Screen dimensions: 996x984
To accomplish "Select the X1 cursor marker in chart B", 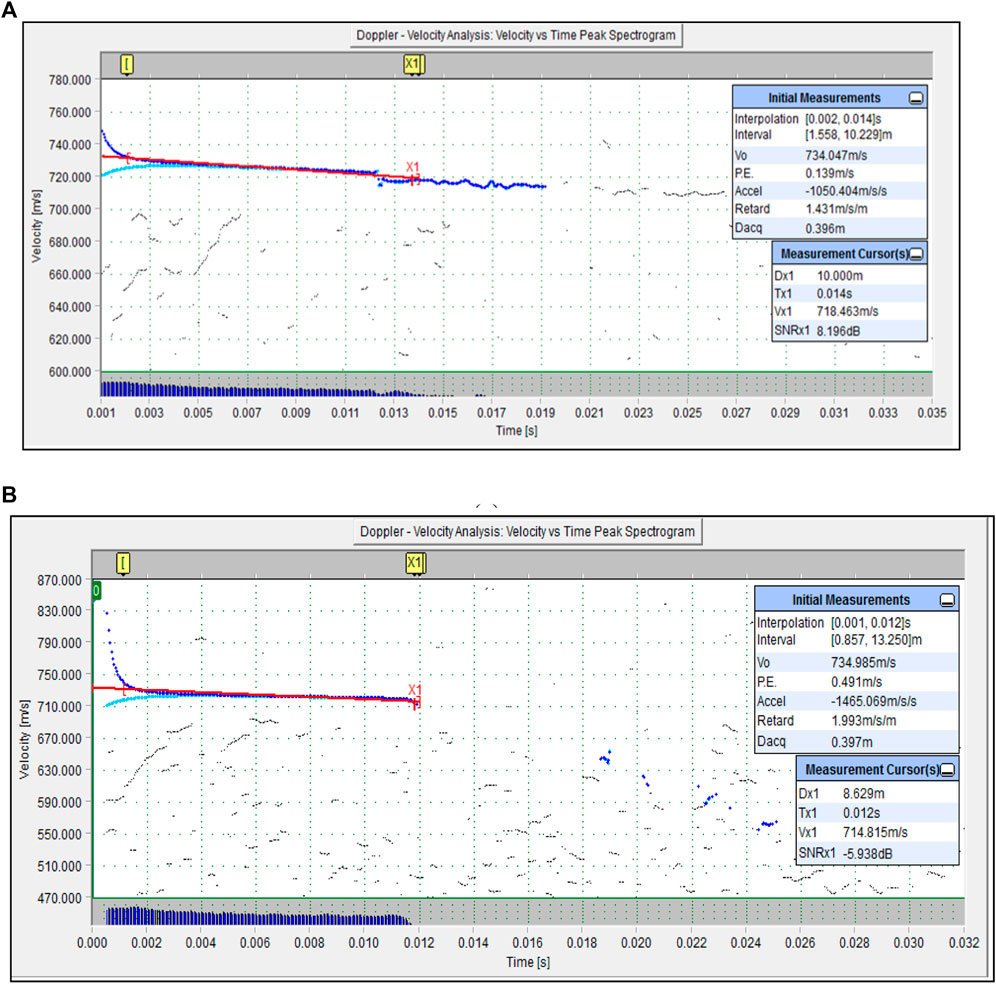I will pyautogui.click(x=415, y=563).
